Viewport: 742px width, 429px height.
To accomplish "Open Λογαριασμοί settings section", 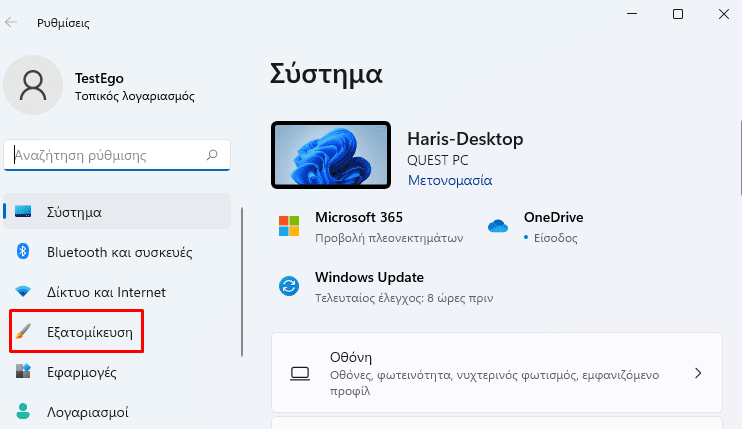I will 117,411.
